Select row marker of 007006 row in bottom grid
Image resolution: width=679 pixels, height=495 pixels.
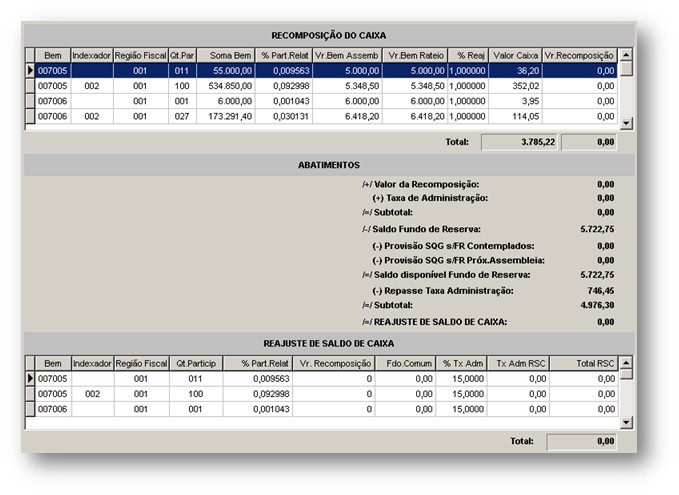click(x=30, y=409)
